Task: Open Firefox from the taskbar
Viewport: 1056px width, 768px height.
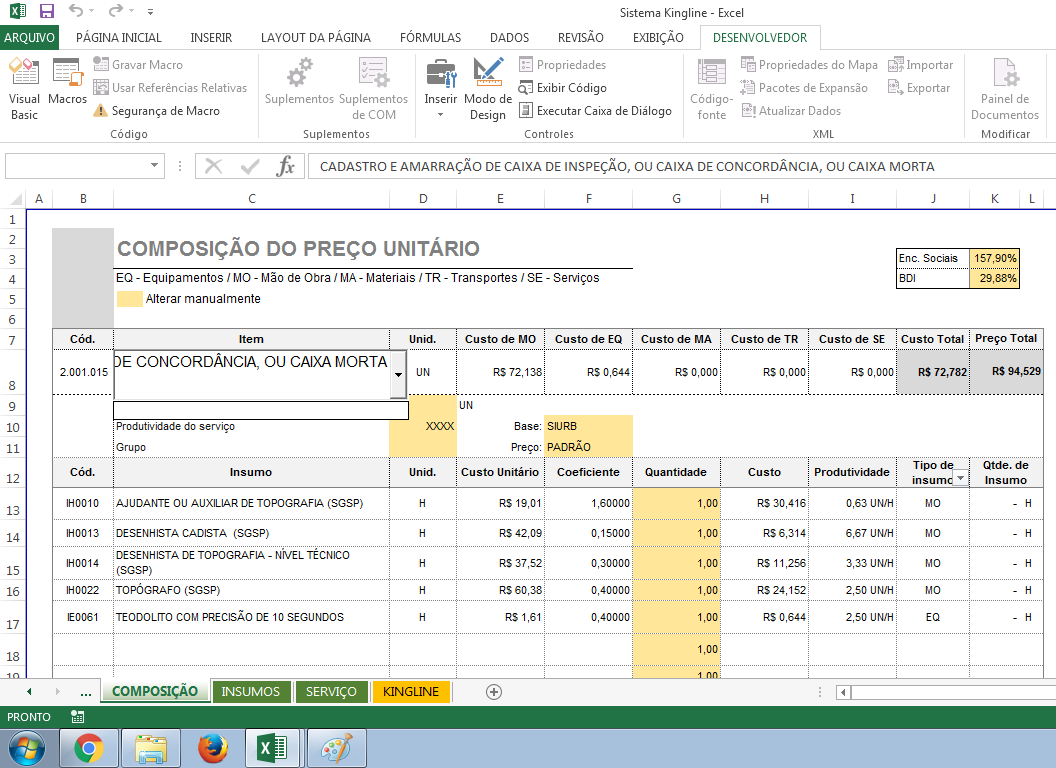Action: point(213,748)
